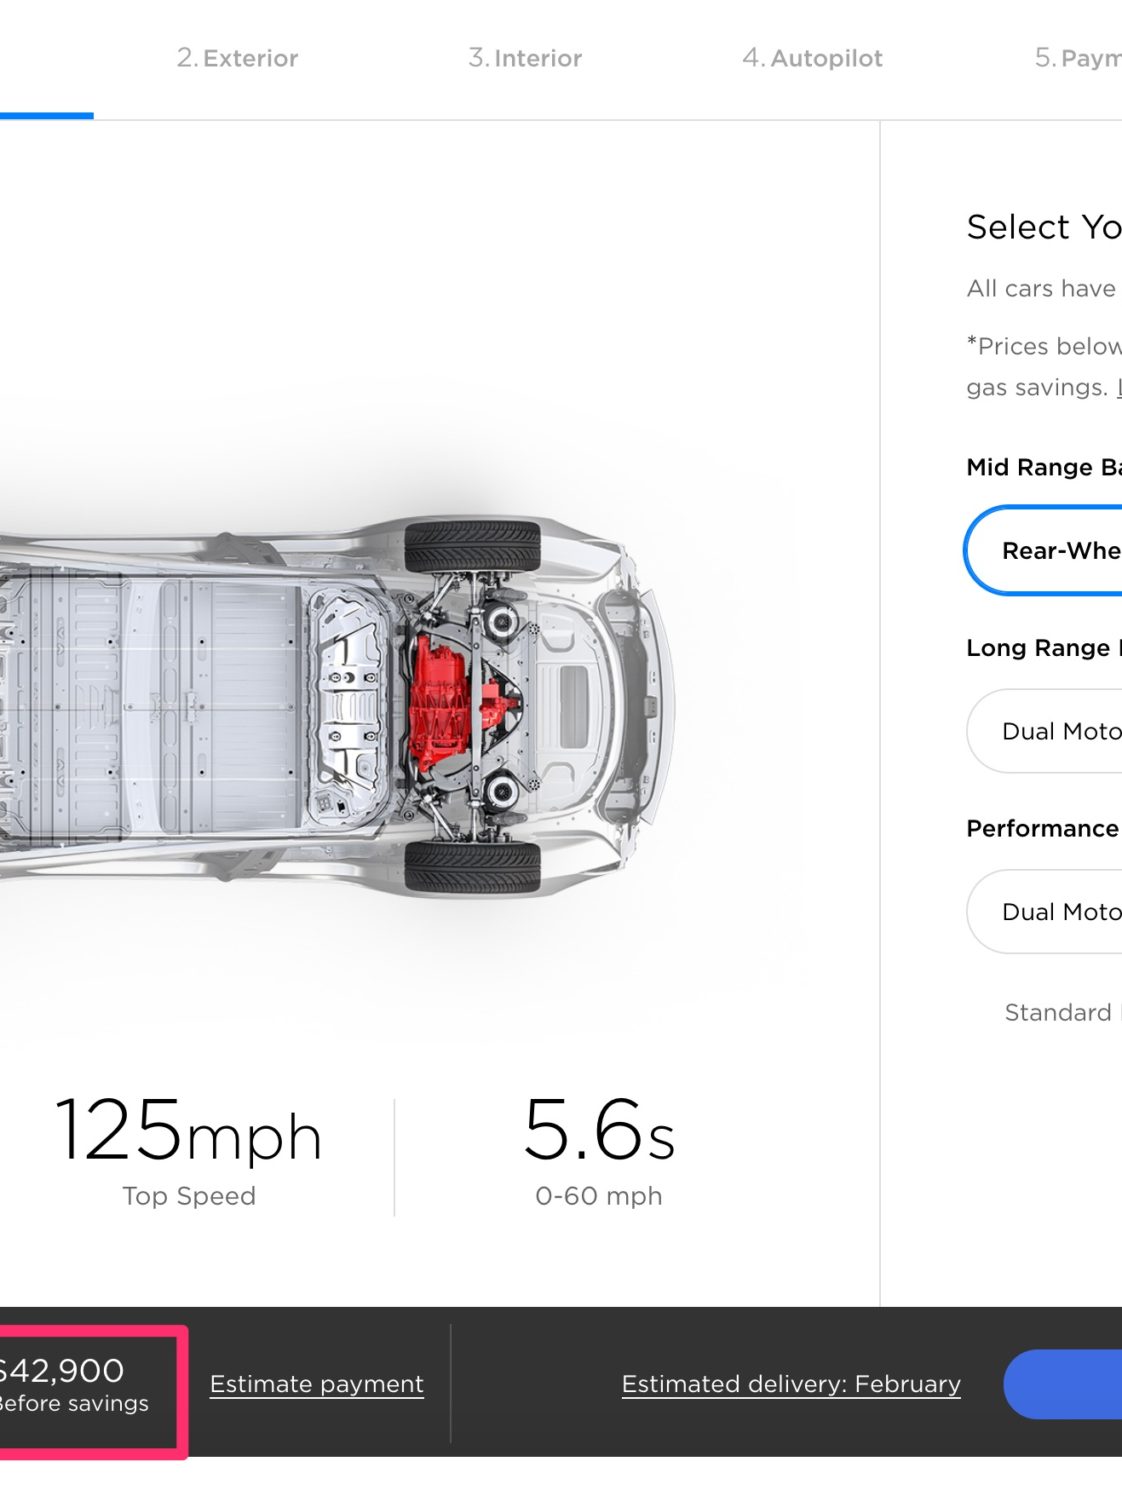Open the Payment step tab
The image size is (1122, 1496).
(x=1078, y=58)
